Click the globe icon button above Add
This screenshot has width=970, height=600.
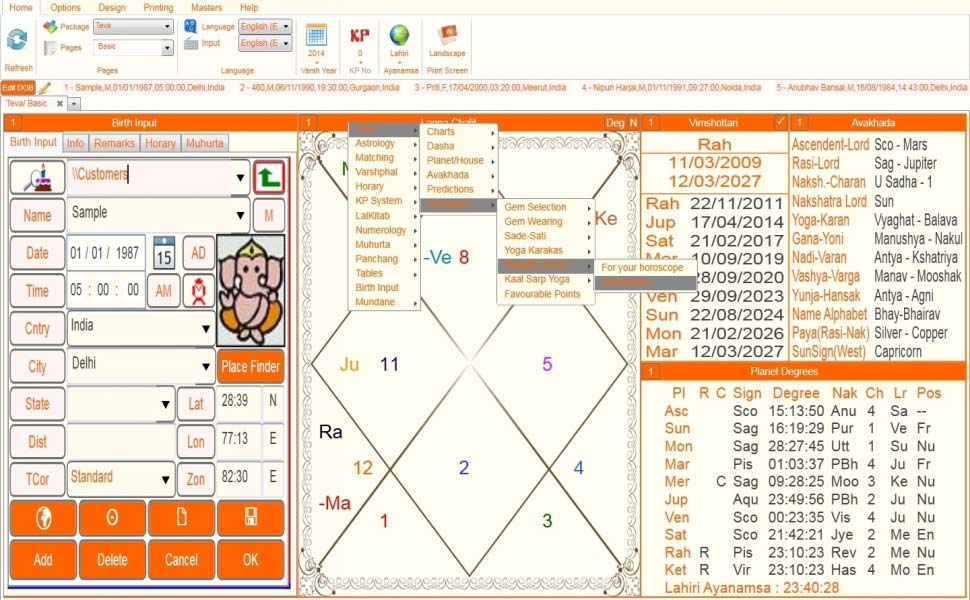click(x=43, y=518)
